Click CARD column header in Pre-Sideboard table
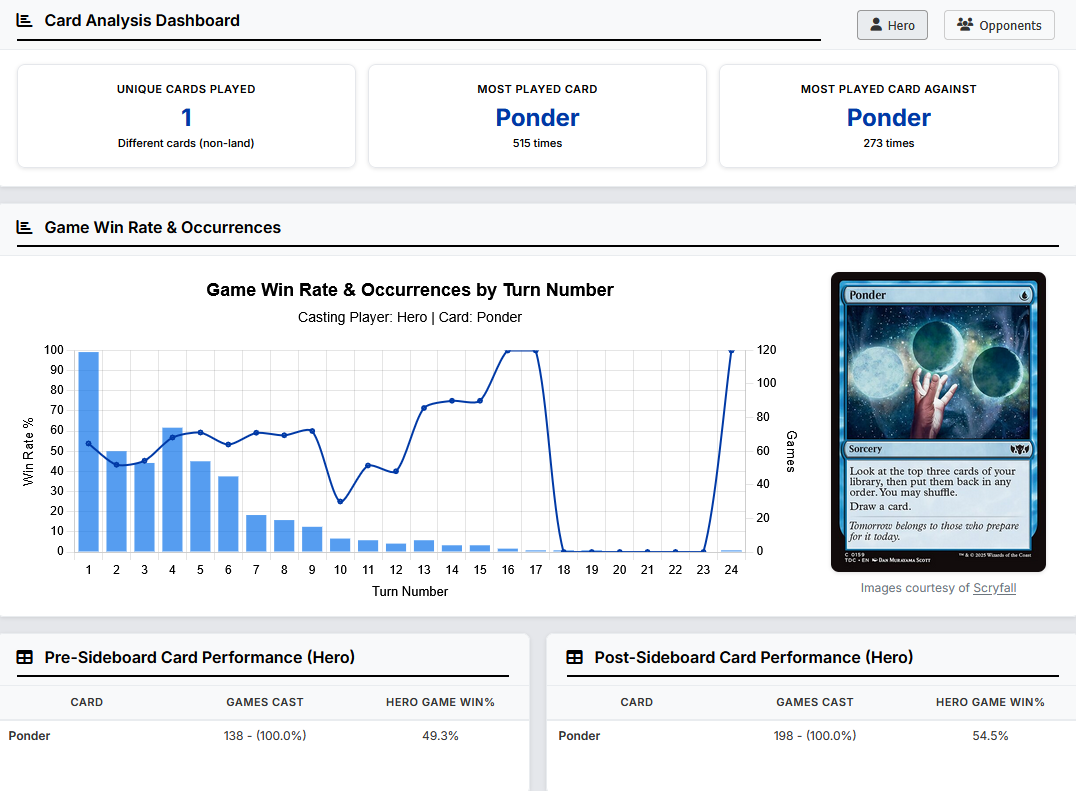Viewport: 1076px width, 791px height. click(86, 703)
